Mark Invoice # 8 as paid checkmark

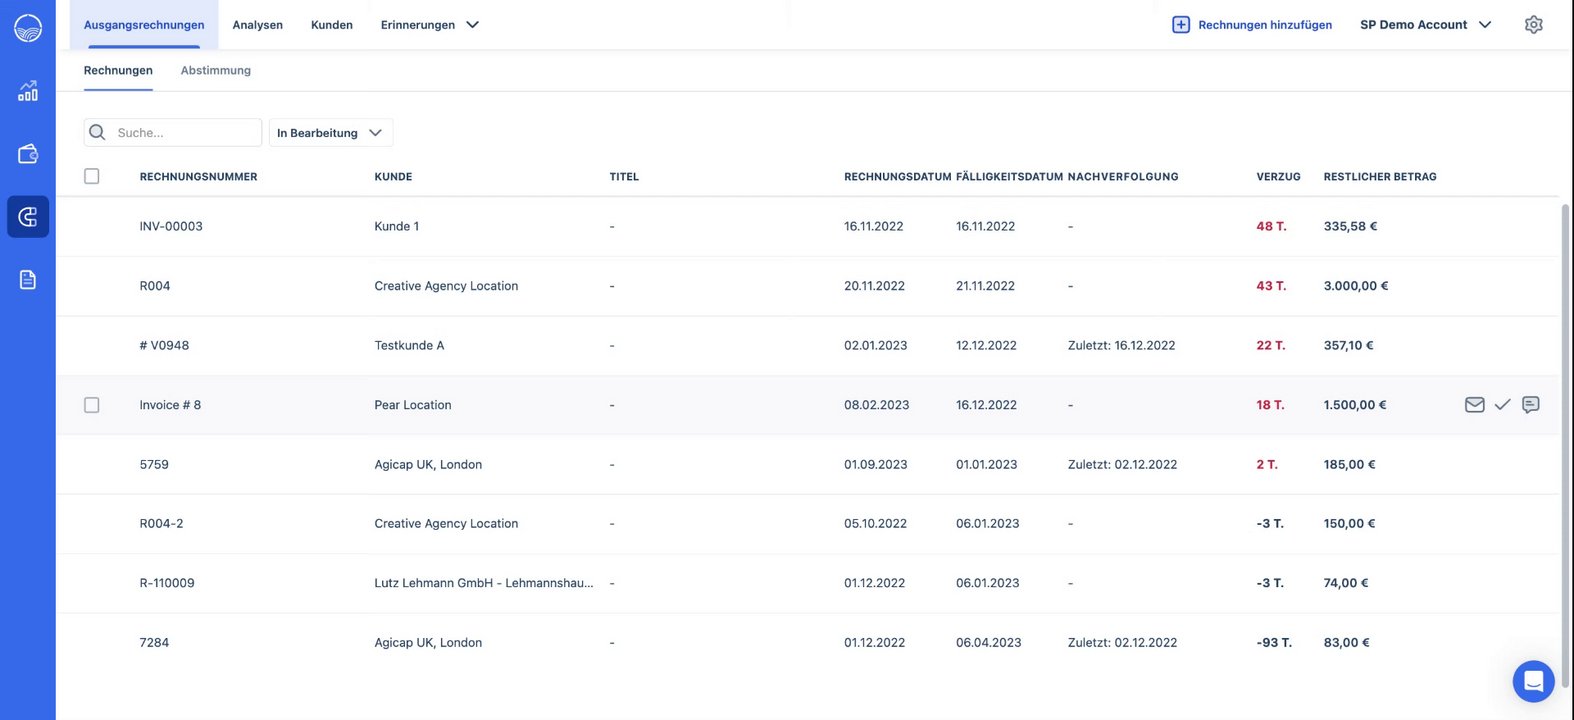coord(1502,405)
